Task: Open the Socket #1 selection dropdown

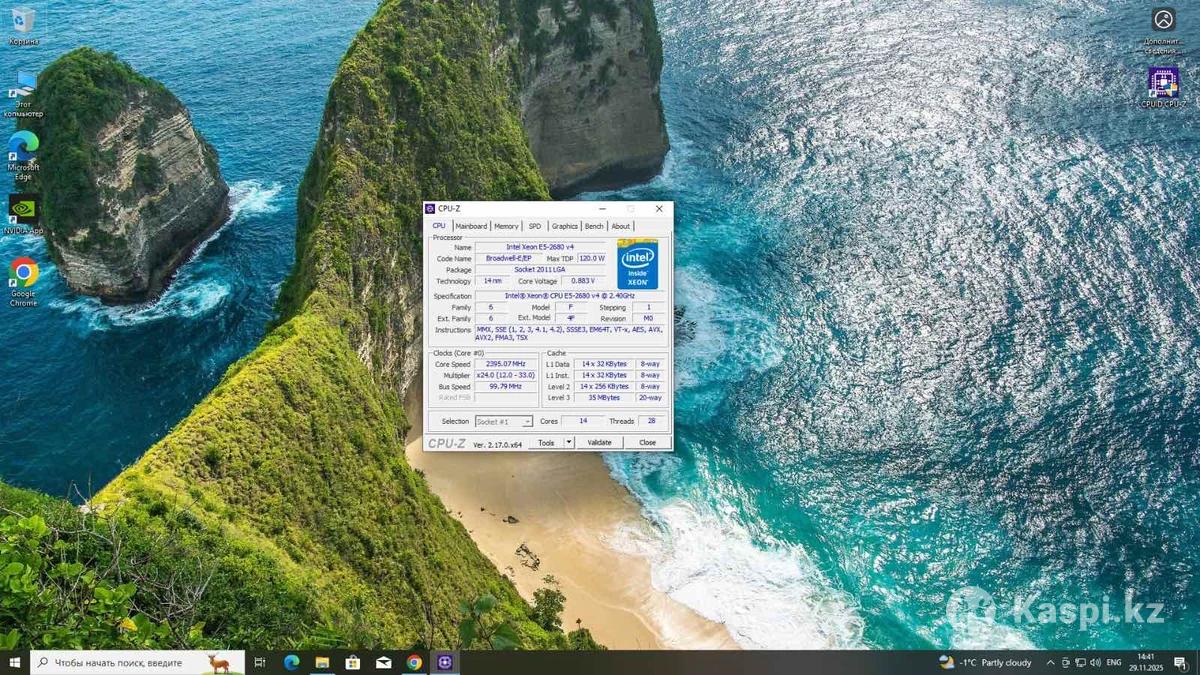Action: pyautogui.click(x=504, y=422)
